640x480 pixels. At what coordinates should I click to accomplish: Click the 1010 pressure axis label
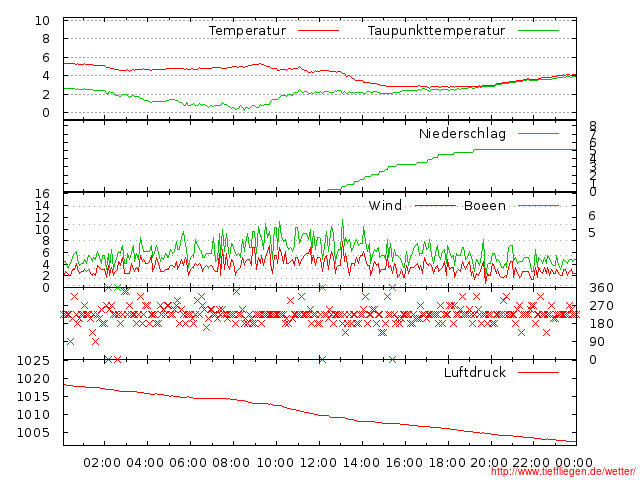point(33,415)
